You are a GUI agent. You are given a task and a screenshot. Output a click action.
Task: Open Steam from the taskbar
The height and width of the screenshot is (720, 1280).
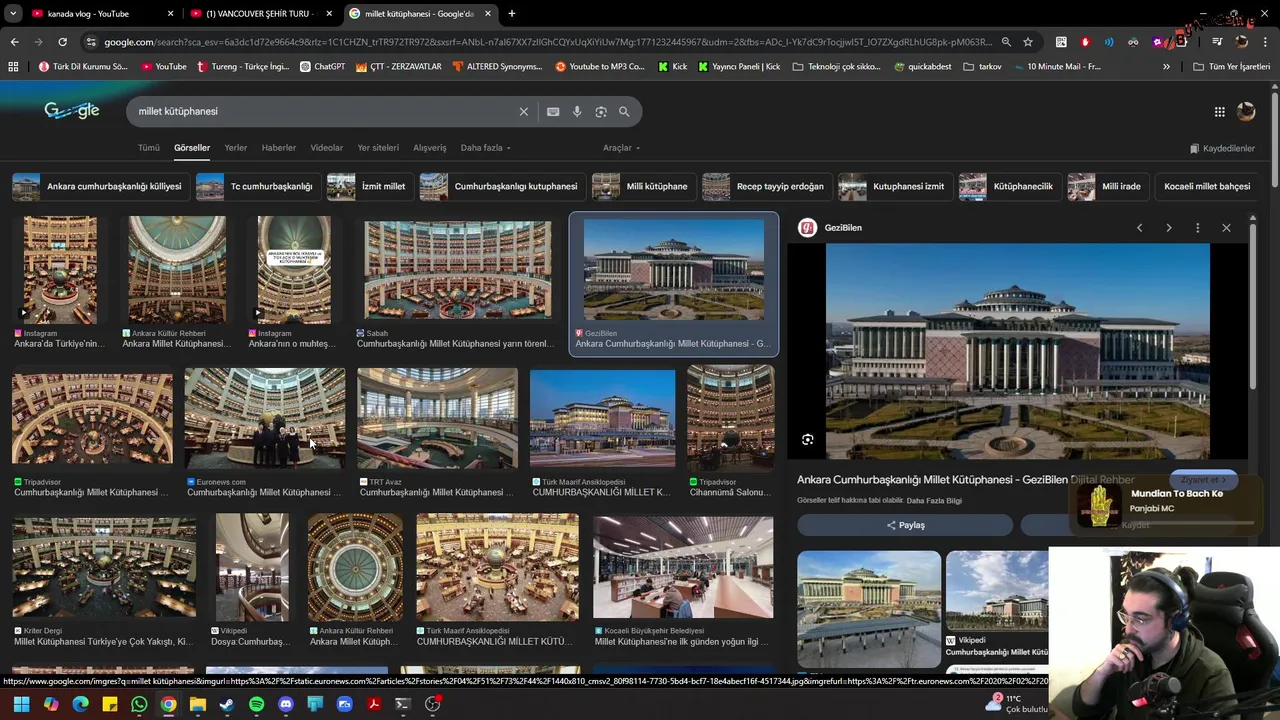pyautogui.click(x=227, y=704)
